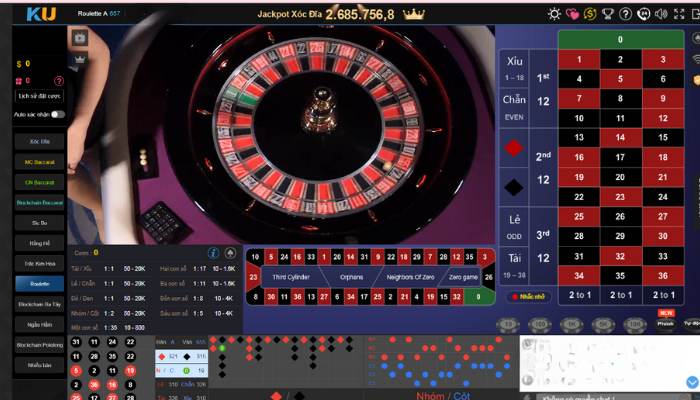Open the Blockchain Pokdeng game
The height and width of the screenshot is (400, 700).
coord(39,345)
